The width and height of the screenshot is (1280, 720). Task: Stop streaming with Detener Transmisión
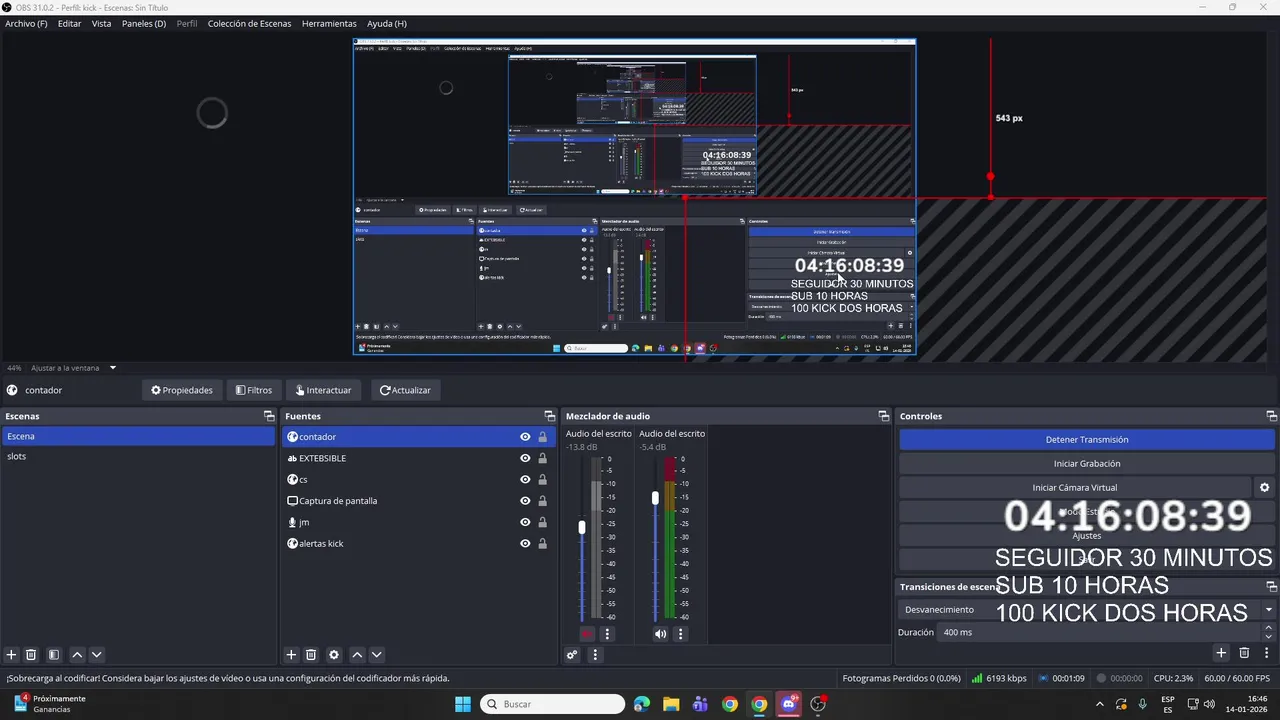coord(1087,440)
